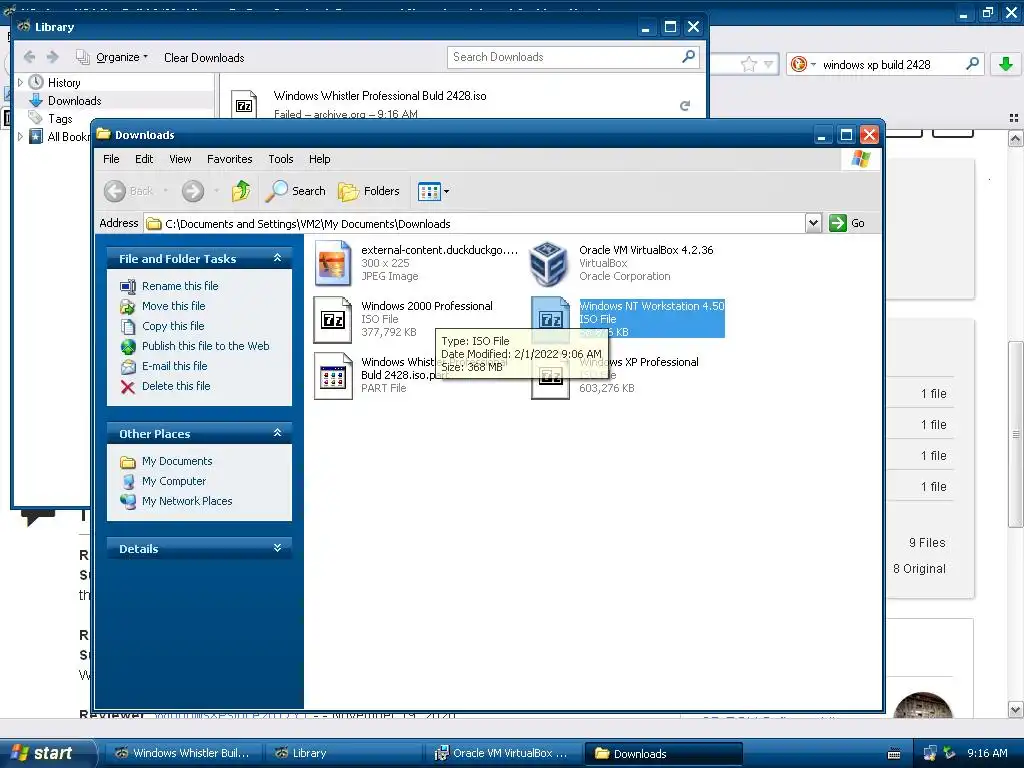1024x768 pixels.
Task: Click Publish this file to the Web
Action: (x=205, y=346)
